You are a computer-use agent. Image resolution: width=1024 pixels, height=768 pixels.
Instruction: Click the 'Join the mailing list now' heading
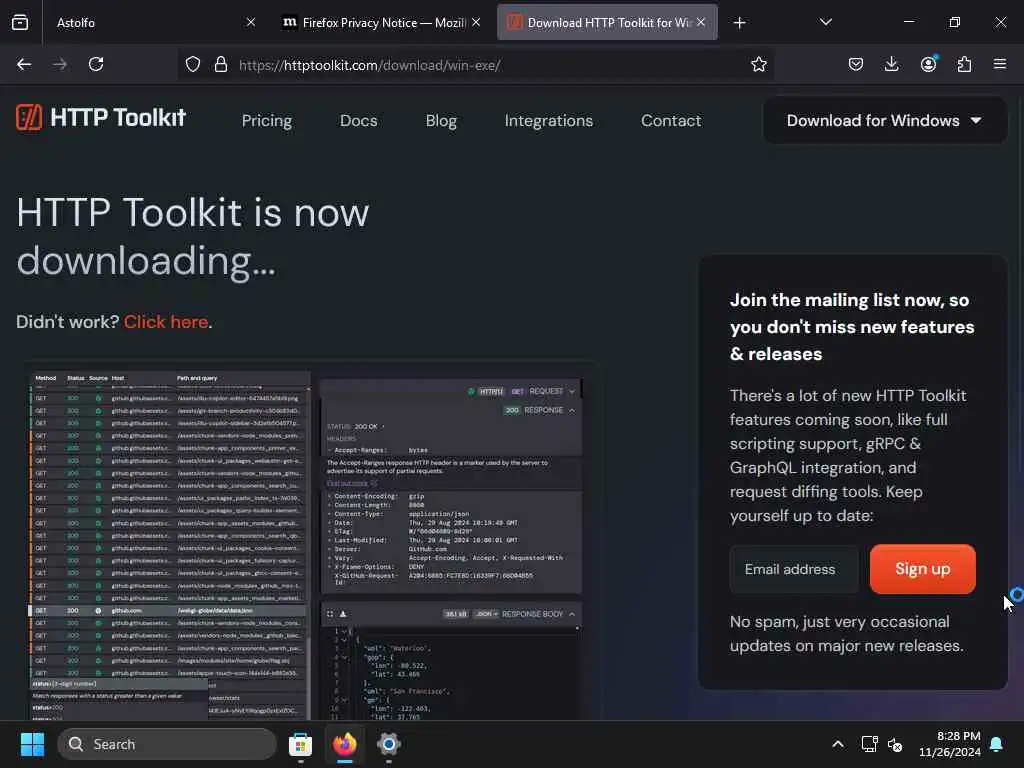tap(852, 327)
